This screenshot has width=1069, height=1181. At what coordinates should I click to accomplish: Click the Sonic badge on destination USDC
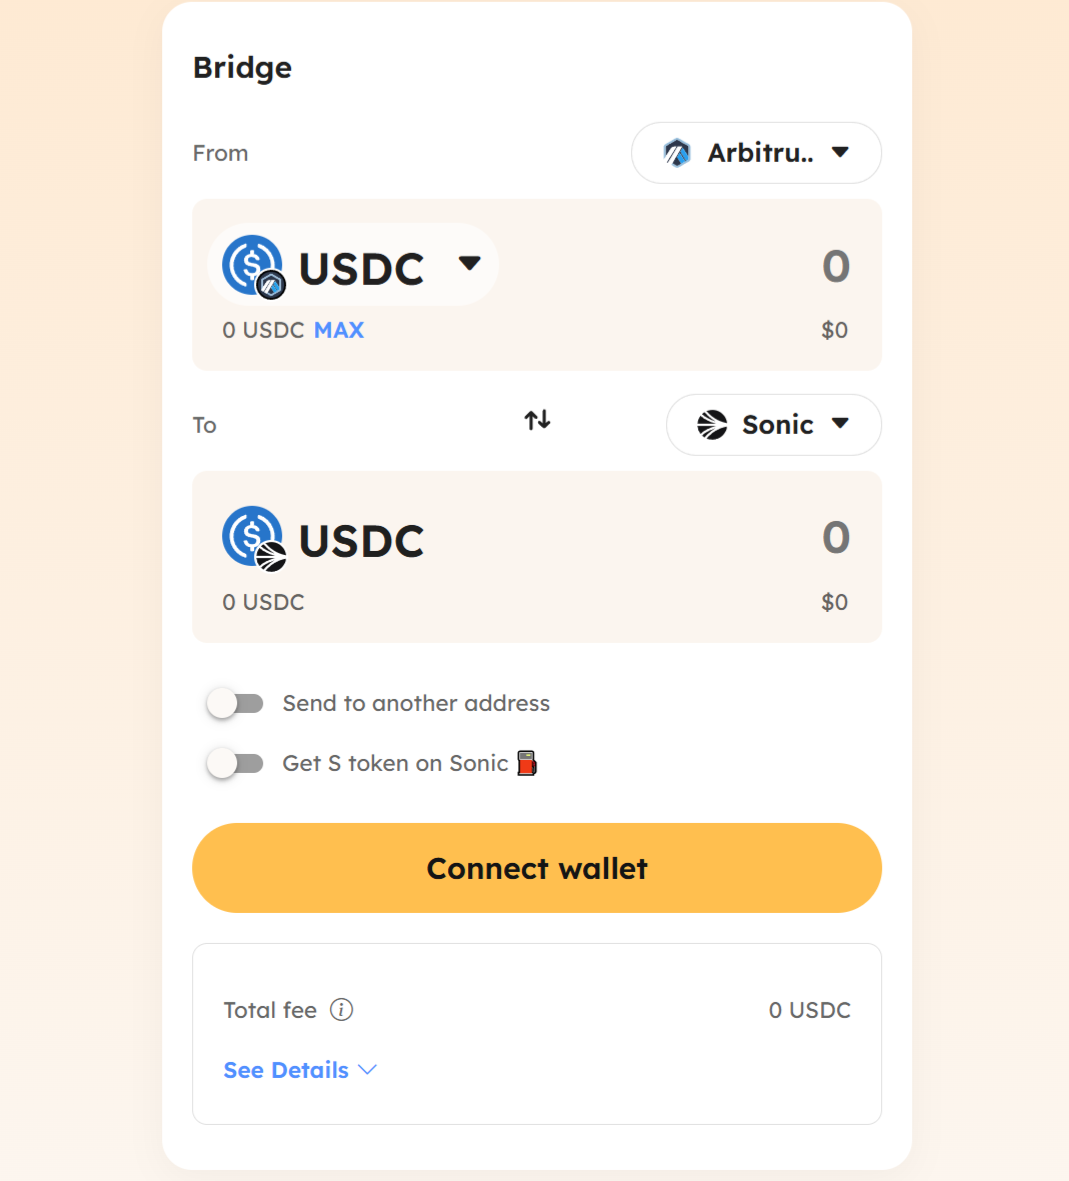271,557
